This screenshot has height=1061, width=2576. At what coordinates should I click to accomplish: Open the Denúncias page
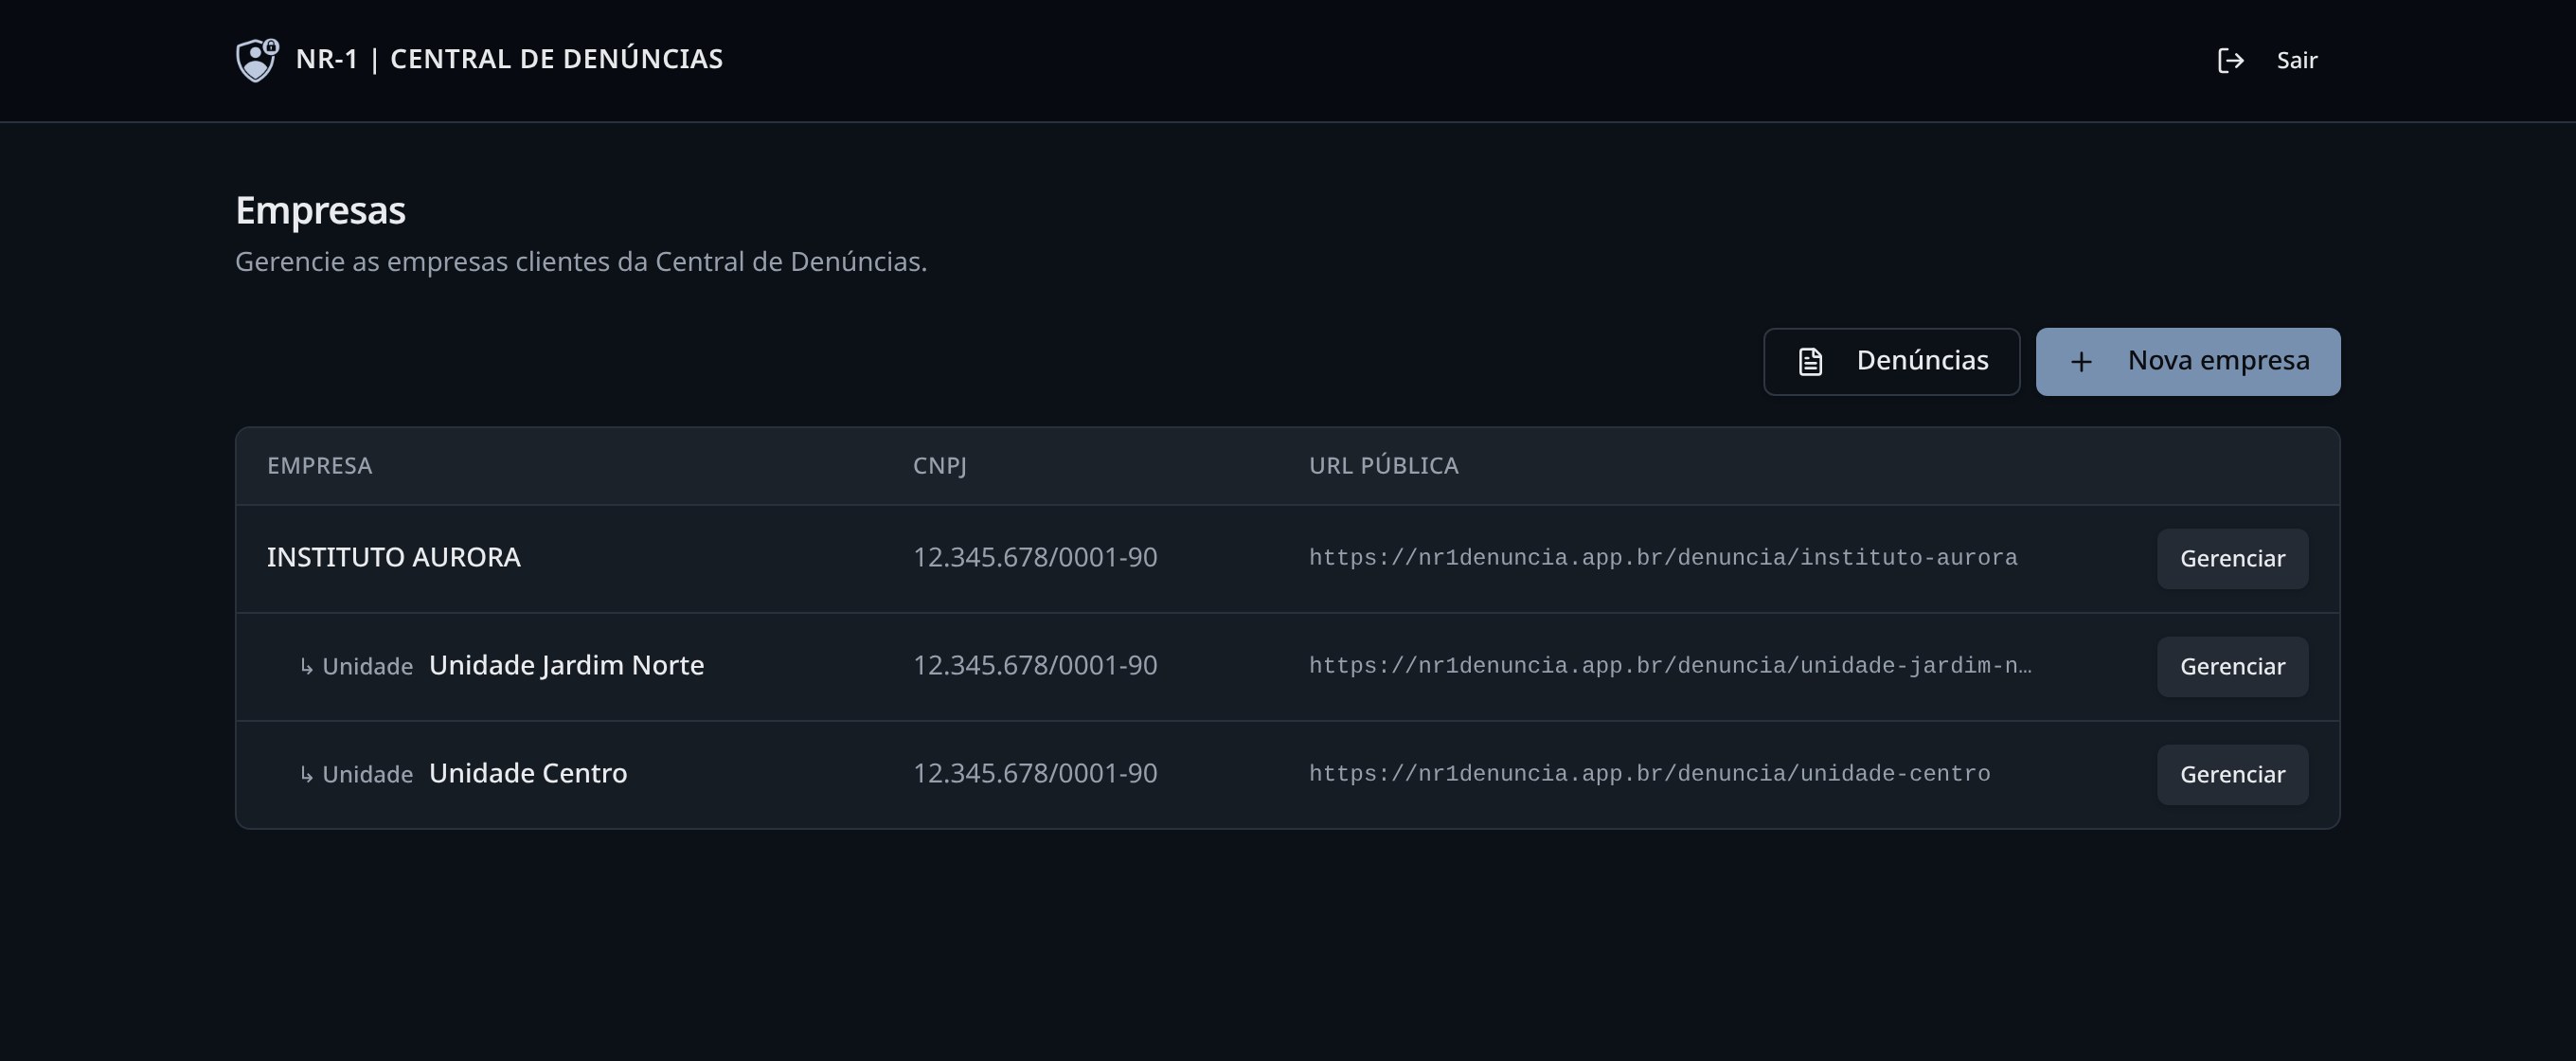click(1891, 362)
